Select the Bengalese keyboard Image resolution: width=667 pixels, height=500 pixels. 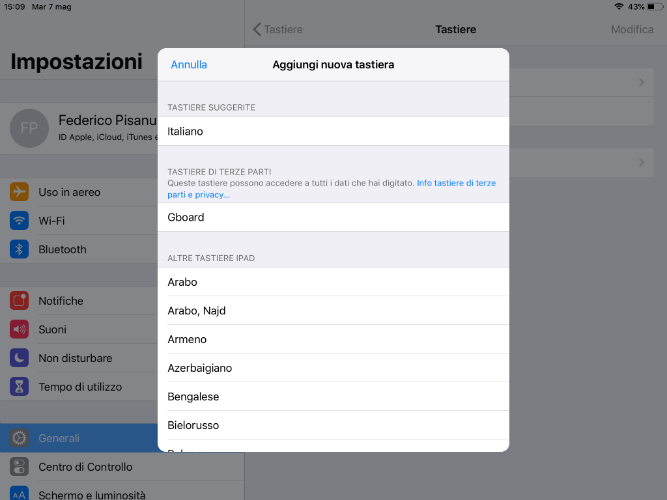pos(333,397)
